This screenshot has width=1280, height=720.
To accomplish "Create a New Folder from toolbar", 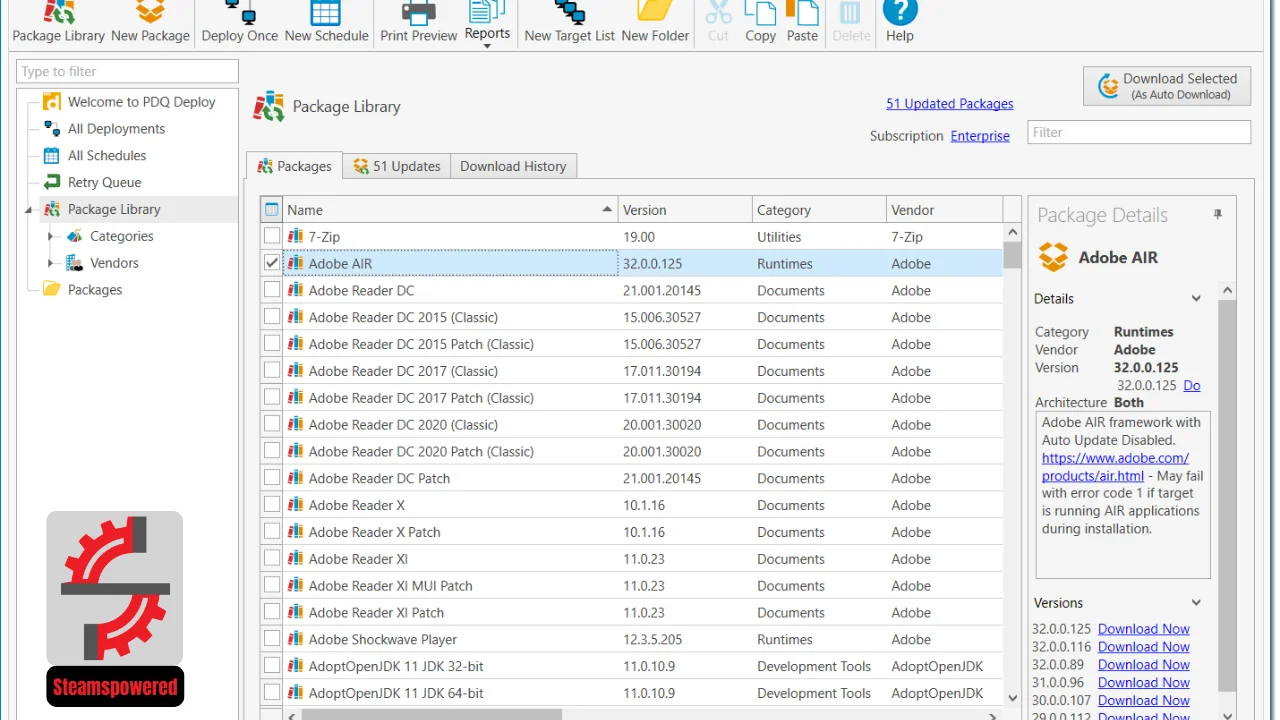I will (655, 22).
